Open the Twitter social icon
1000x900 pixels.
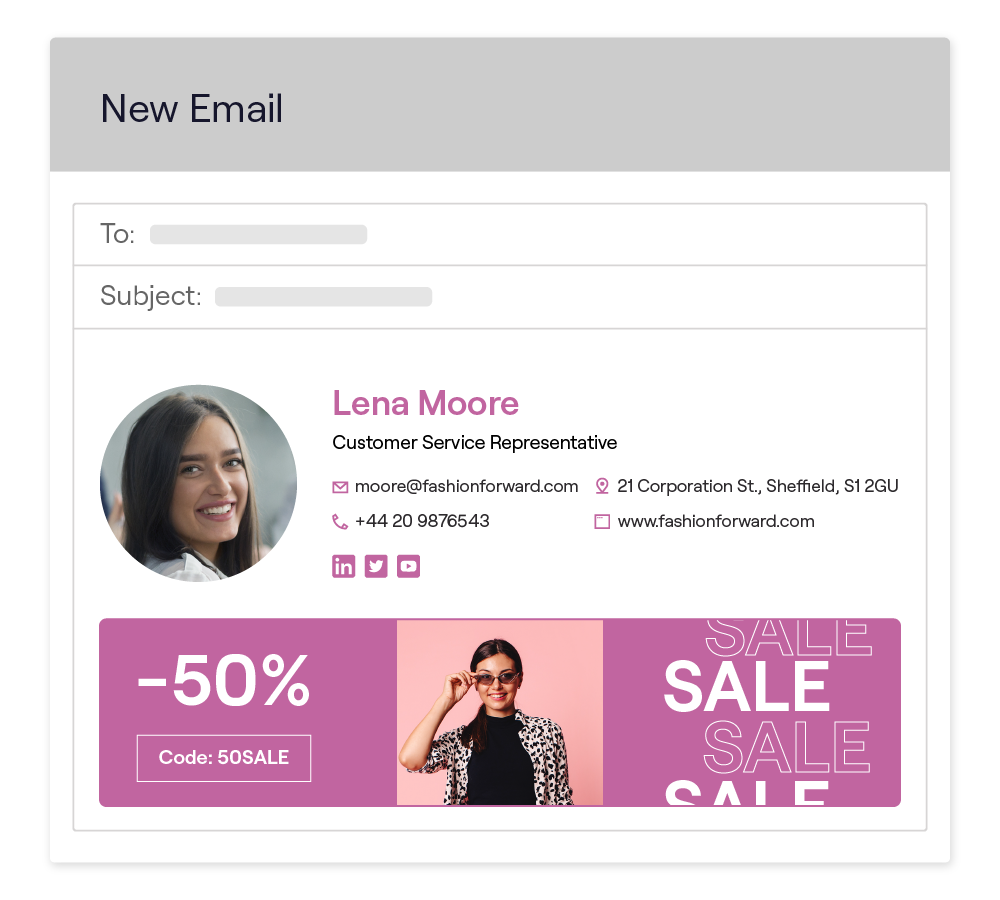click(x=376, y=566)
